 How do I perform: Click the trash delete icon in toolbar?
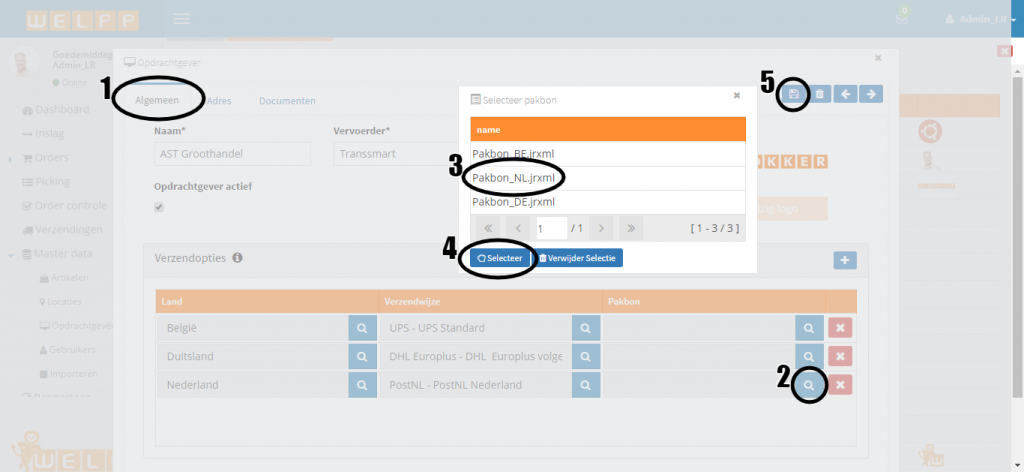(820, 94)
